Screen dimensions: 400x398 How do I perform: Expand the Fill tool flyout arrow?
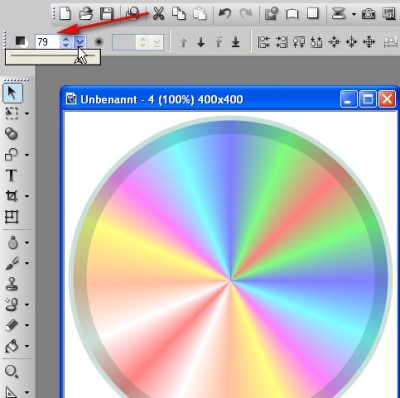click(27, 346)
